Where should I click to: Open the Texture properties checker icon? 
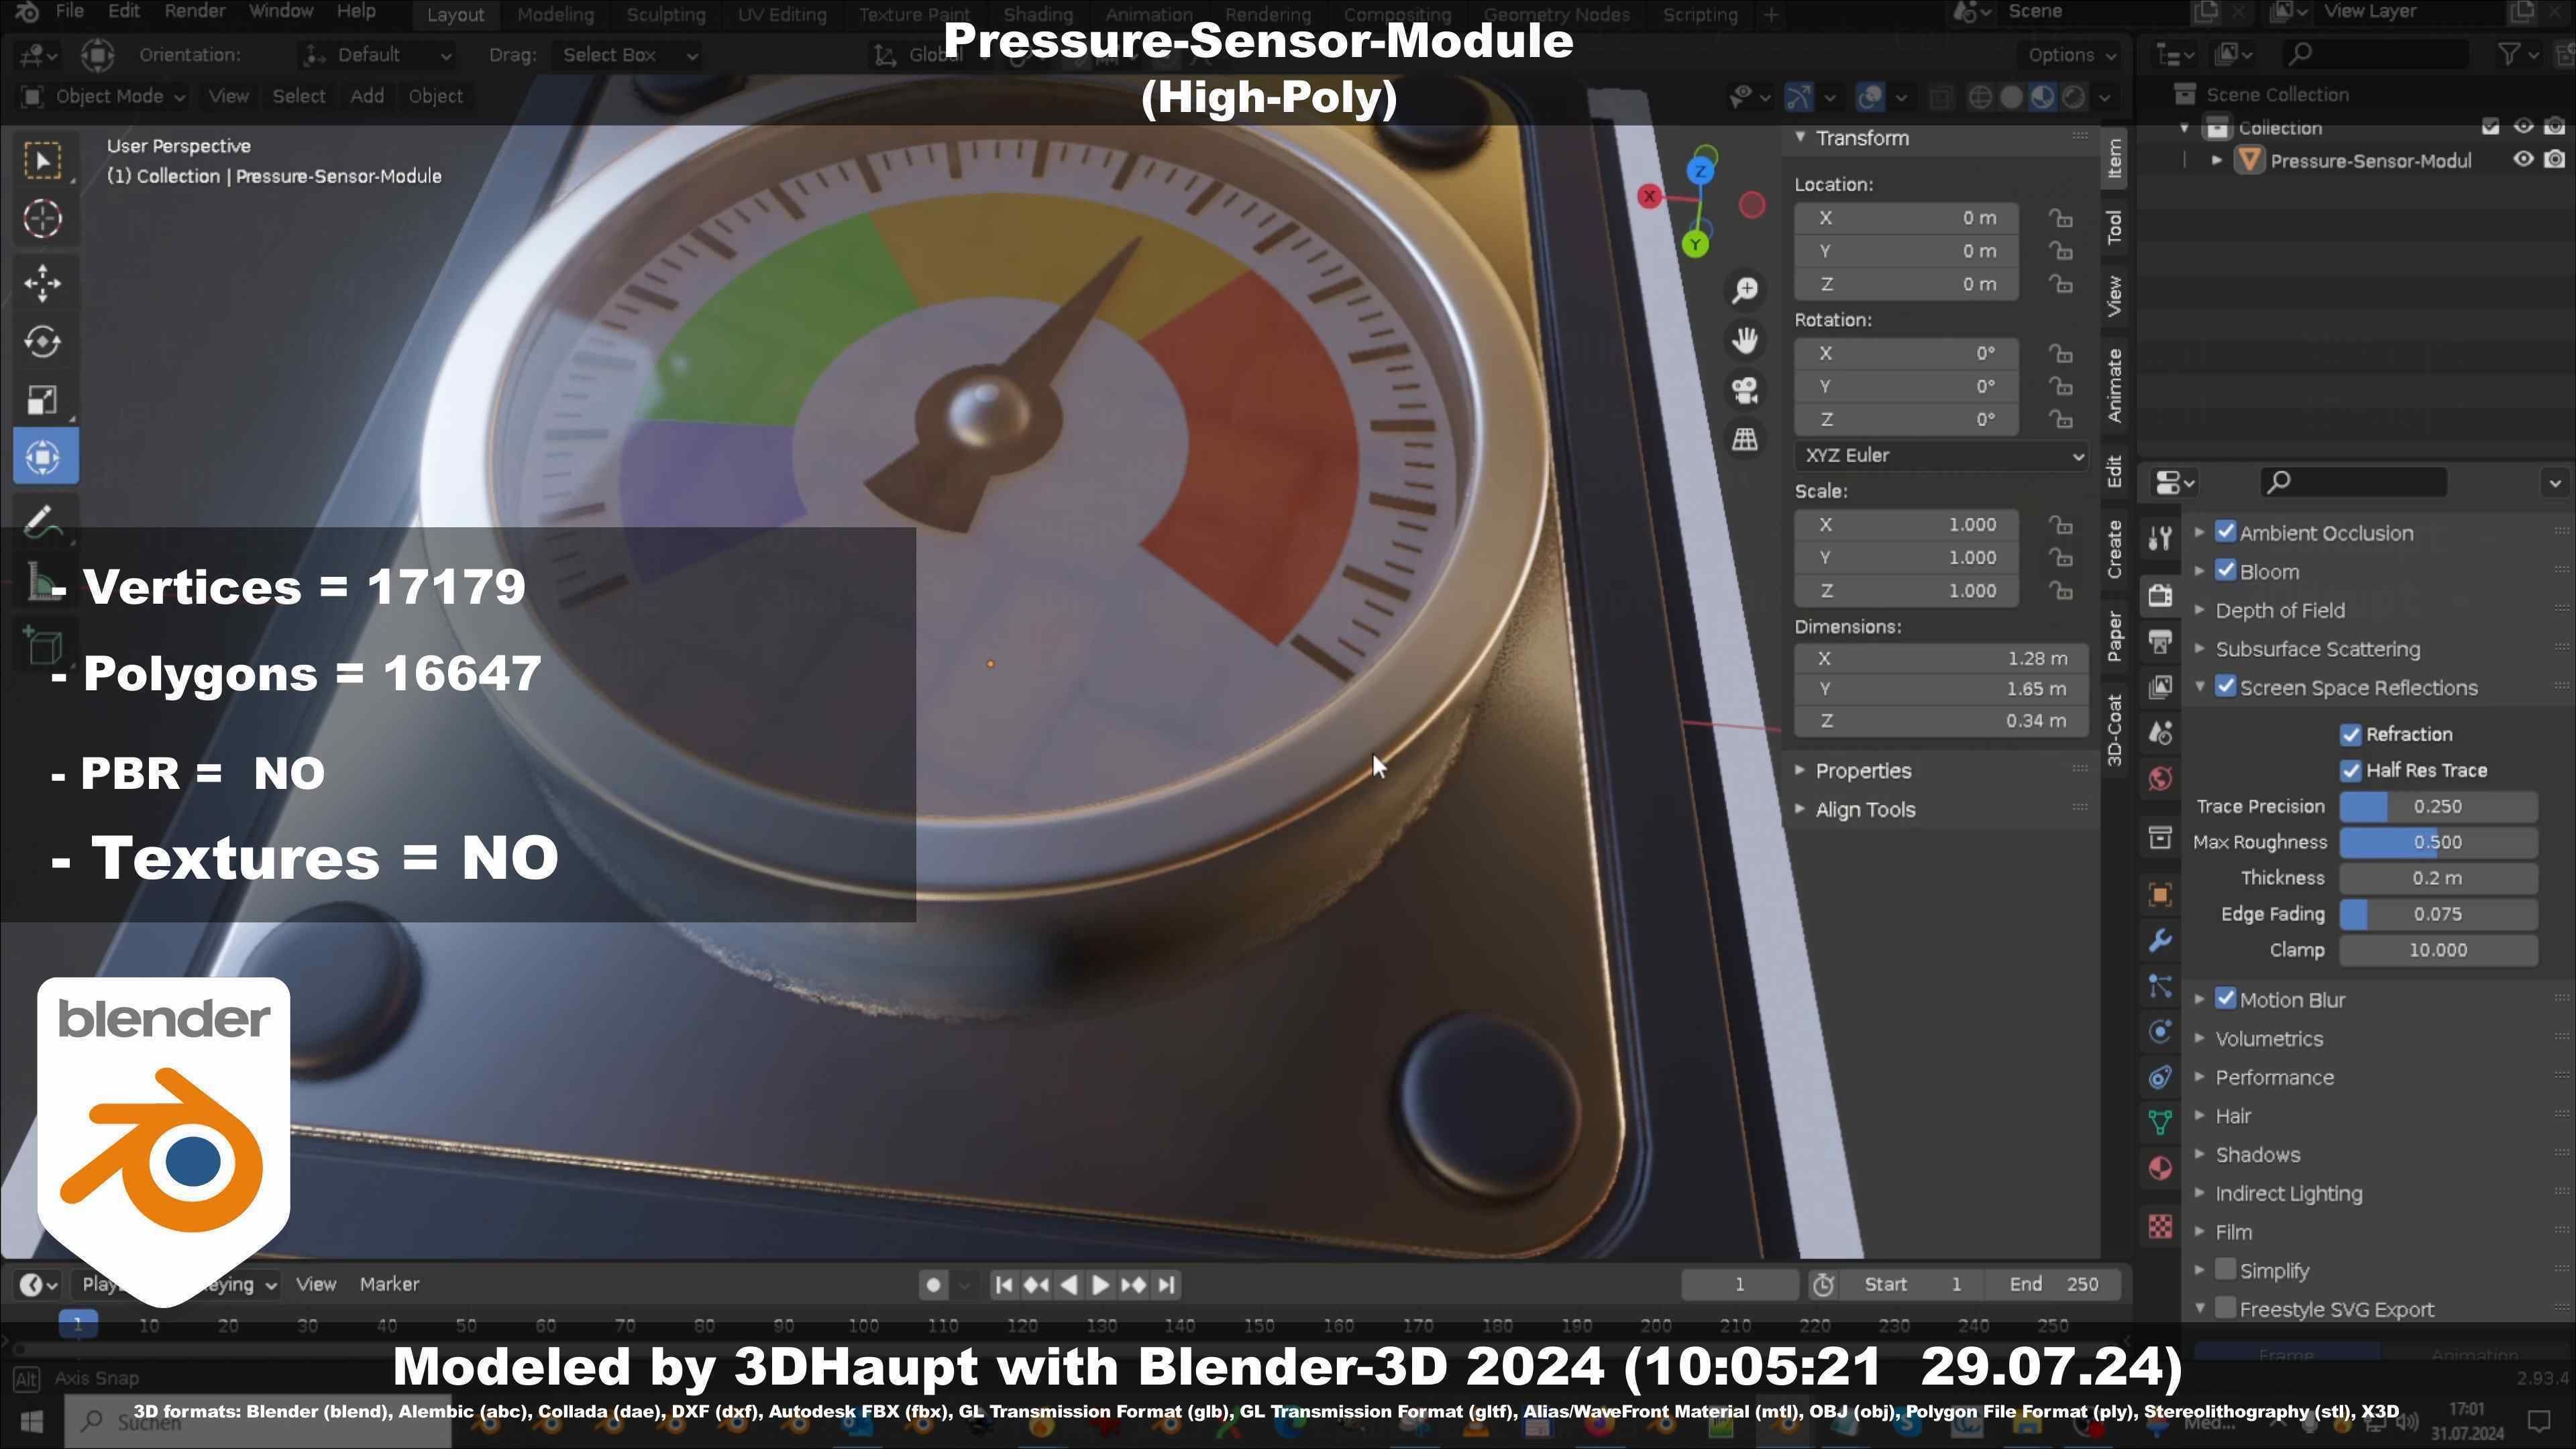pos(2160,1226)
